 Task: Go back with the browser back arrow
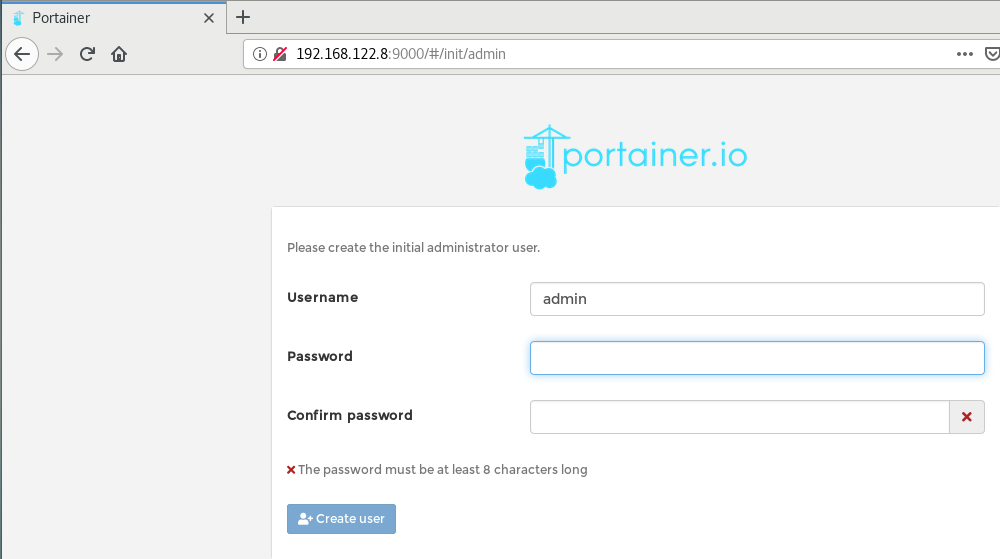coord(22,54)
